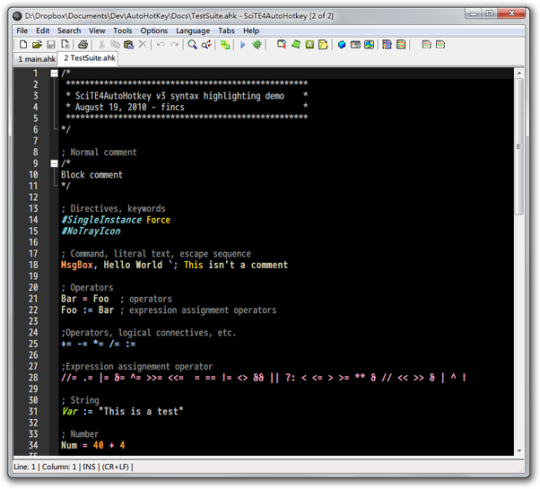540x489 pixels.
Task: Click the Print icon in toolbar
Action: 83,44
